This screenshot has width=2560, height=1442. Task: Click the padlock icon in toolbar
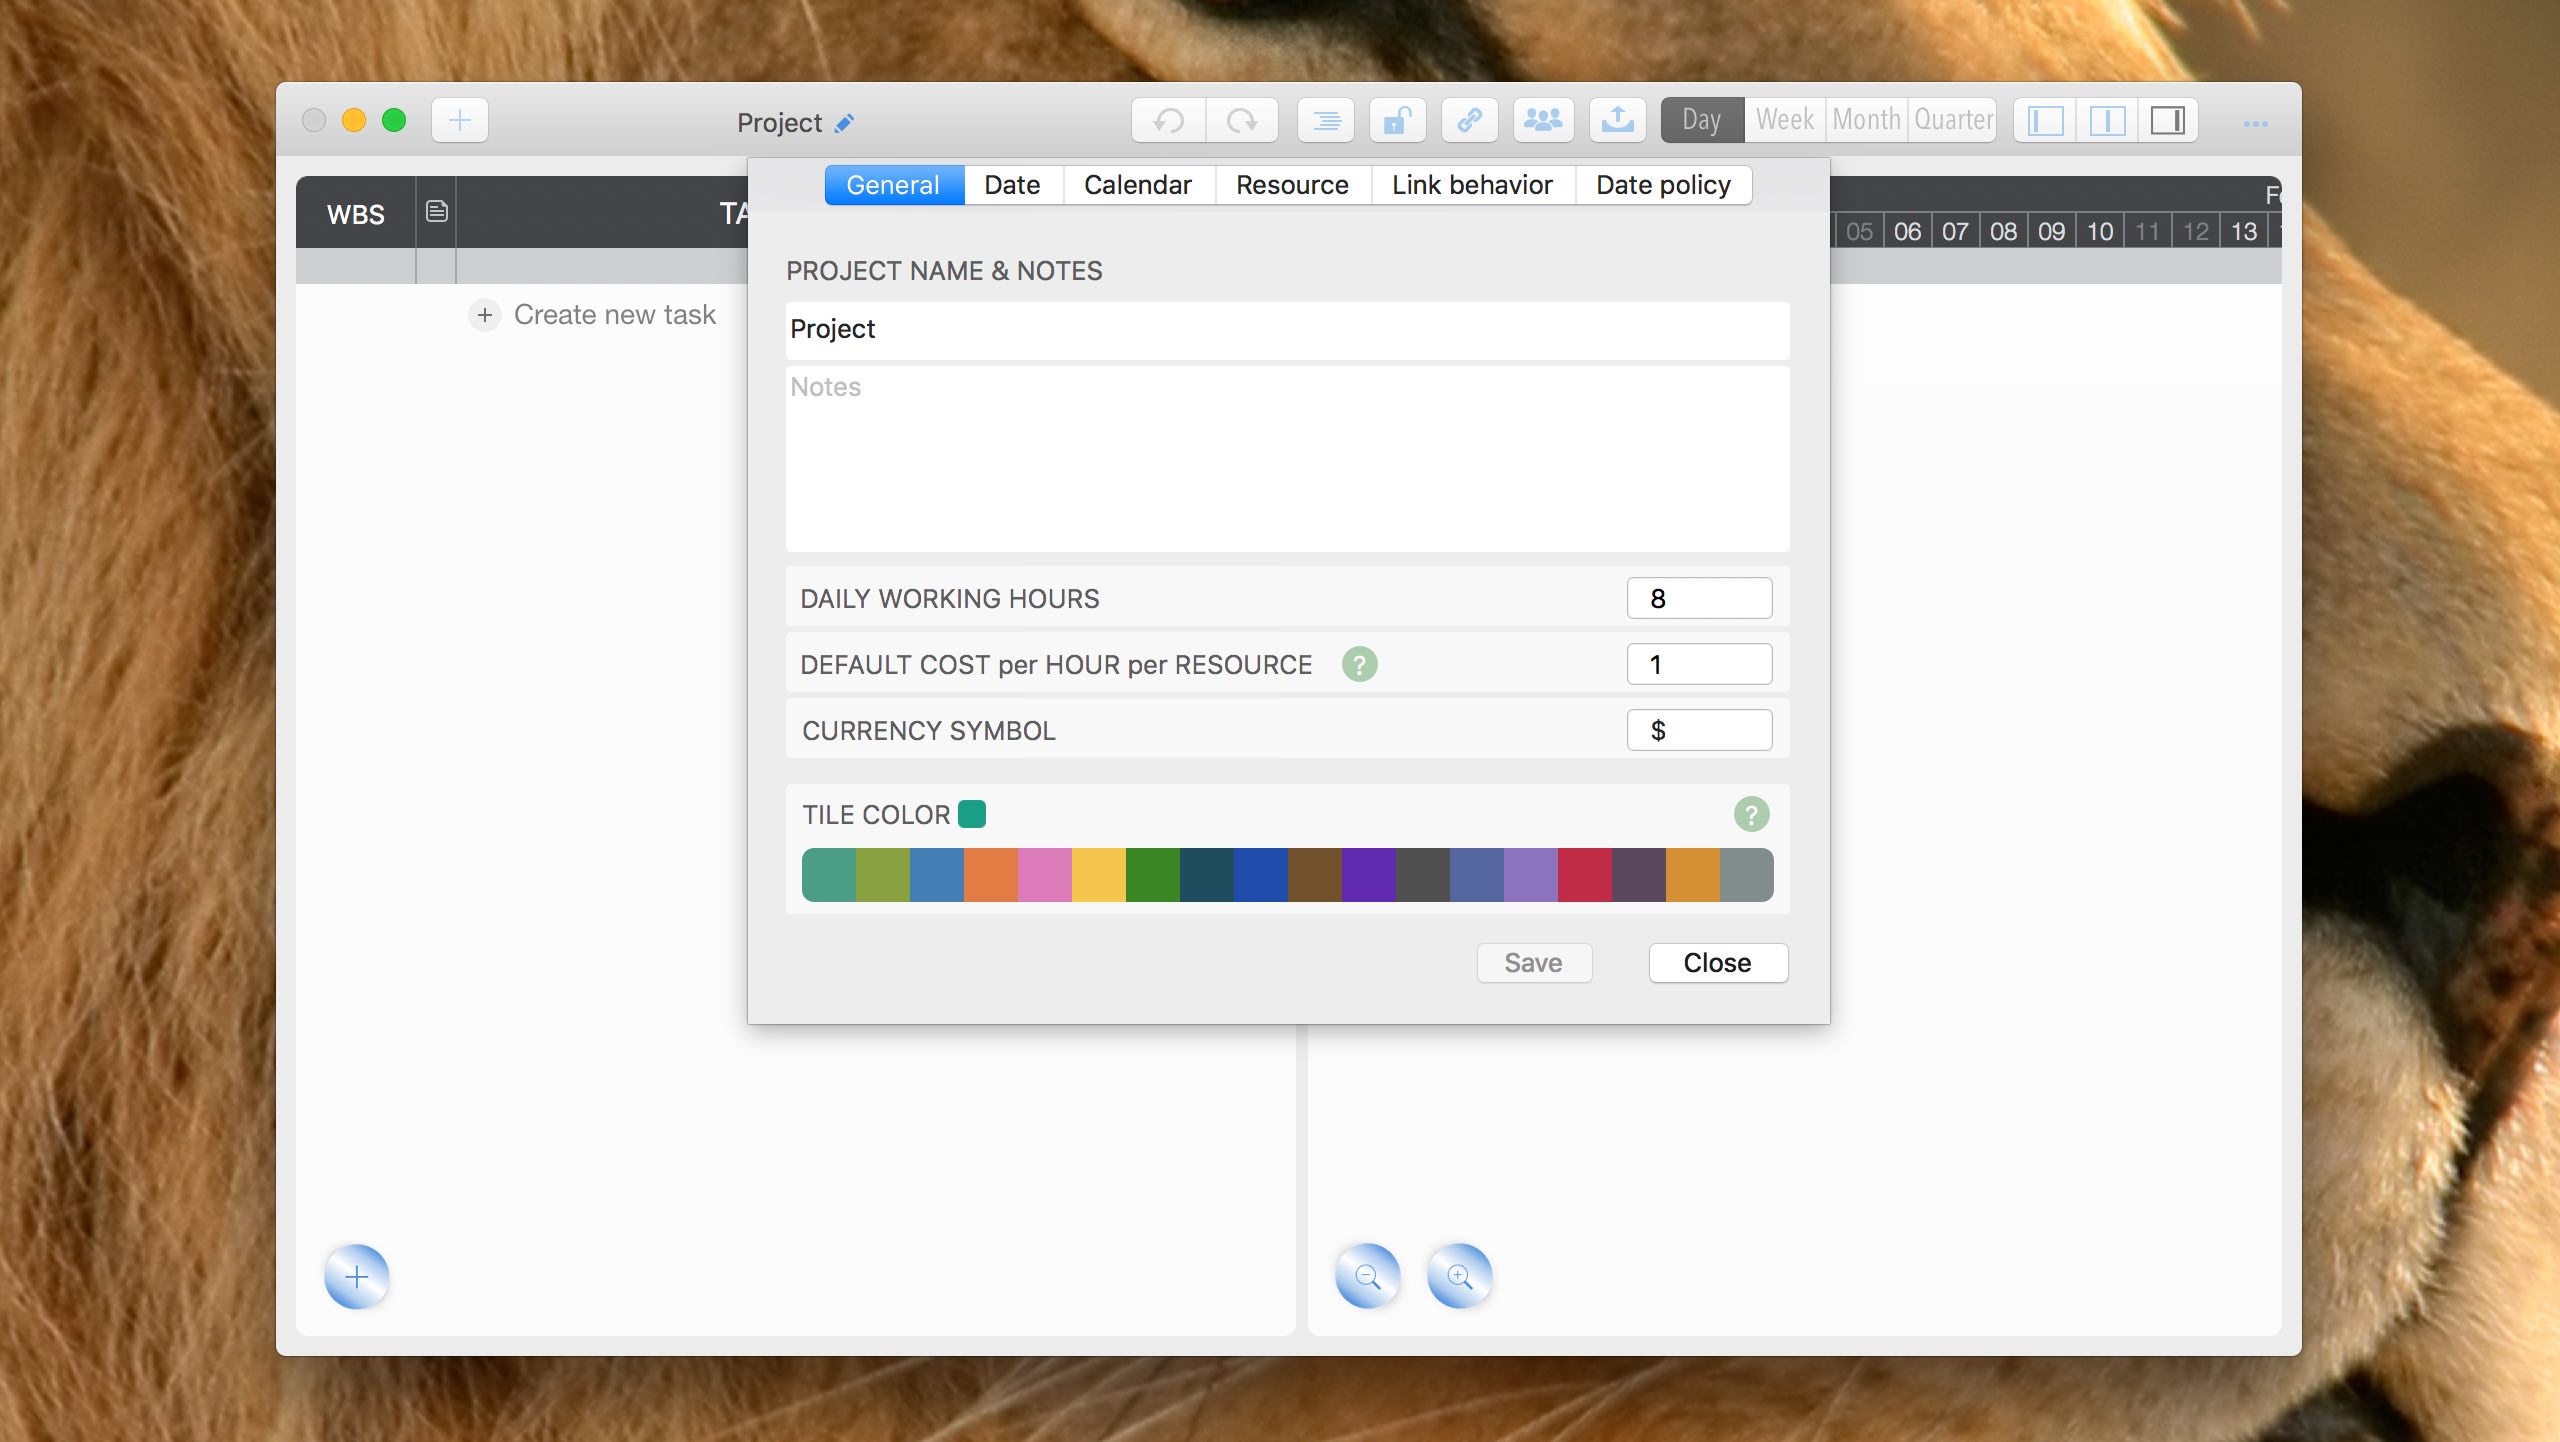[1397, 121]
